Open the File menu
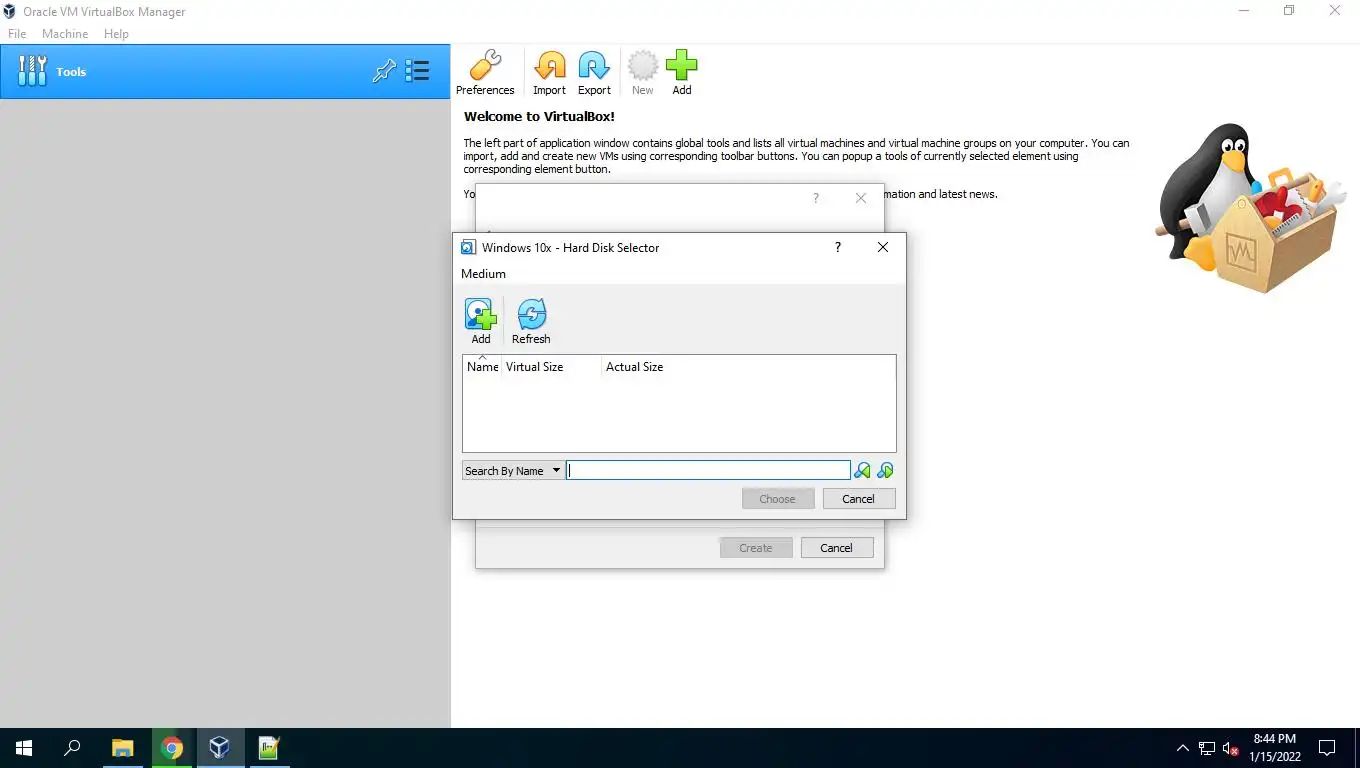The image size is (1360, 768). point(17,33)
